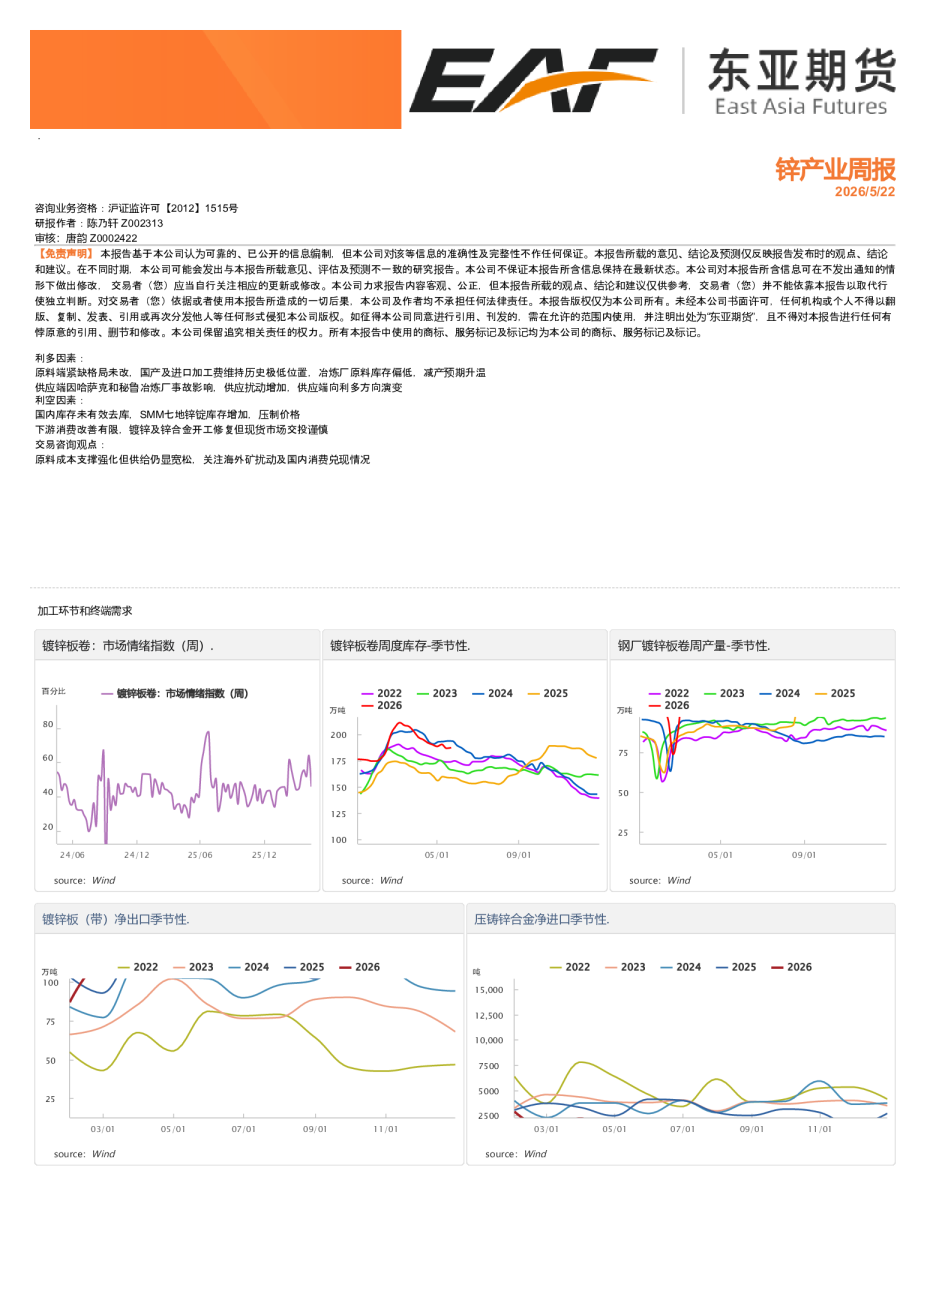Viewport: 930px width, 1303px height.
Task: Click the 2024 legend entry in the 压铸锌合金净进口 chart
Action: (680, 967)
